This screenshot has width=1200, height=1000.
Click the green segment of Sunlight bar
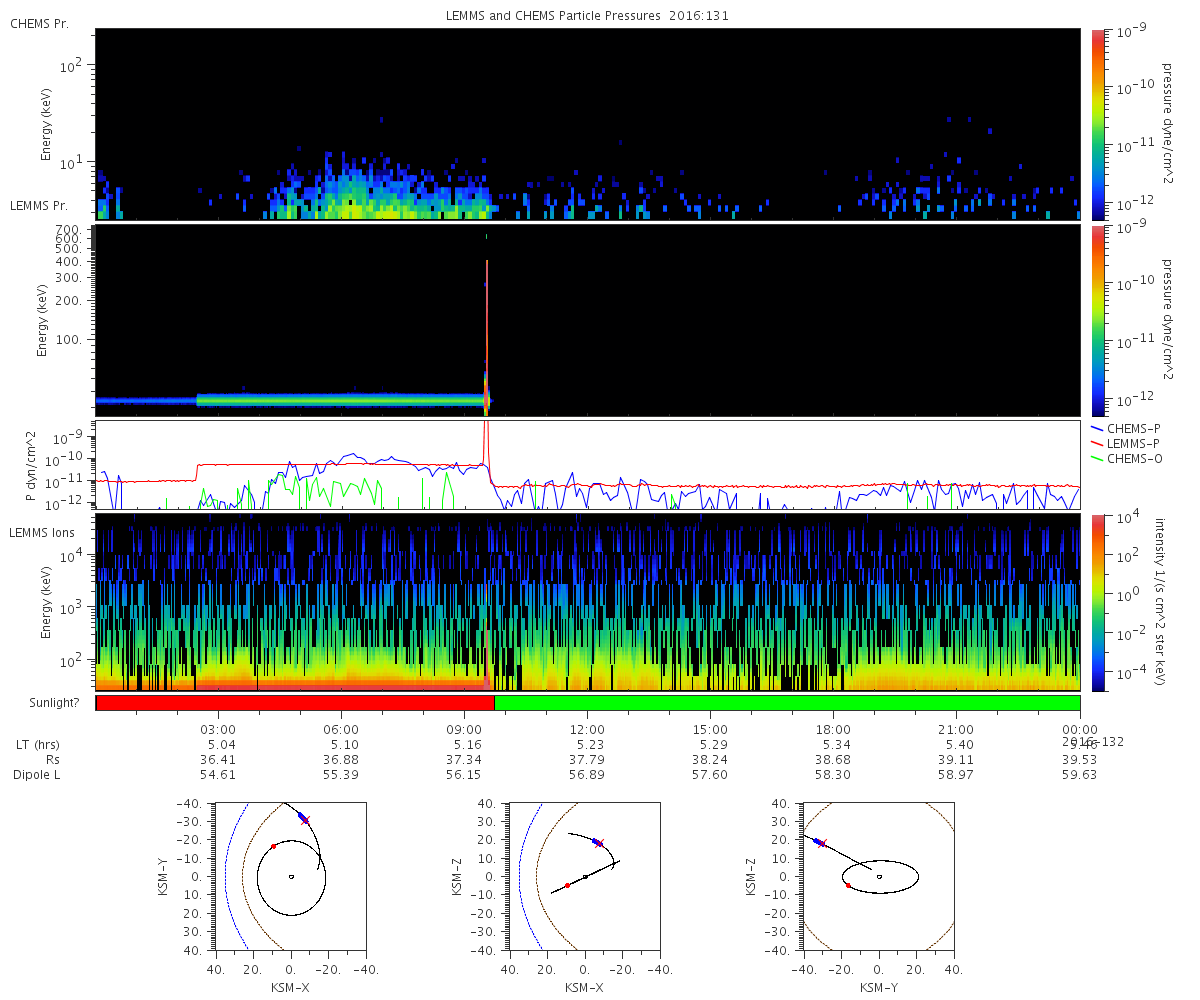point(786,703)
